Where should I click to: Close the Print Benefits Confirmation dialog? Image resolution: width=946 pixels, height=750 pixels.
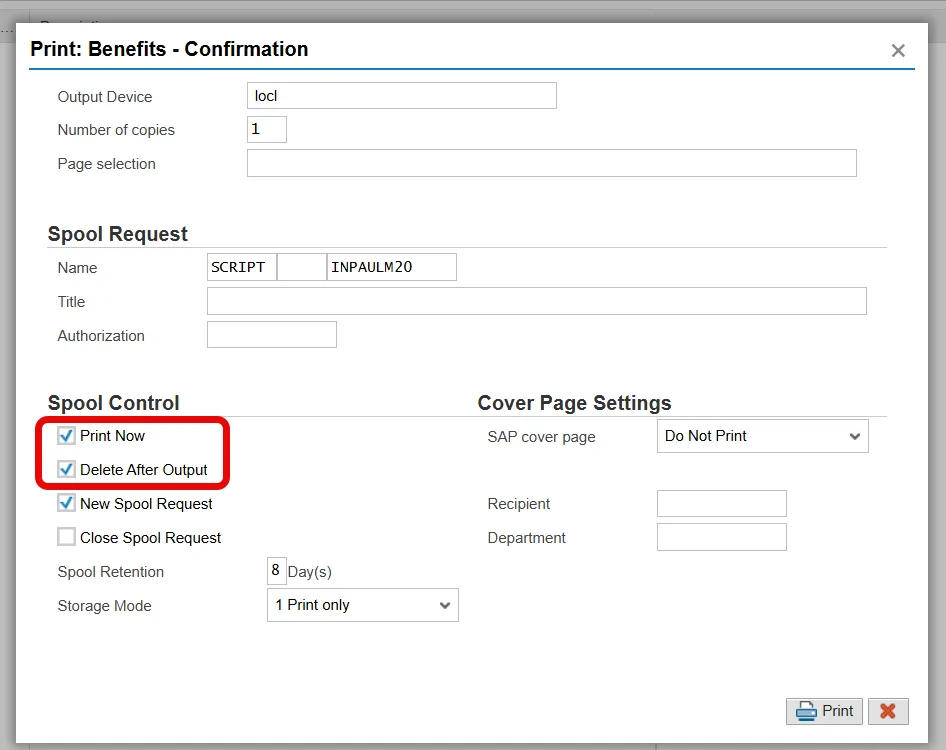click(x=898, y=51)
